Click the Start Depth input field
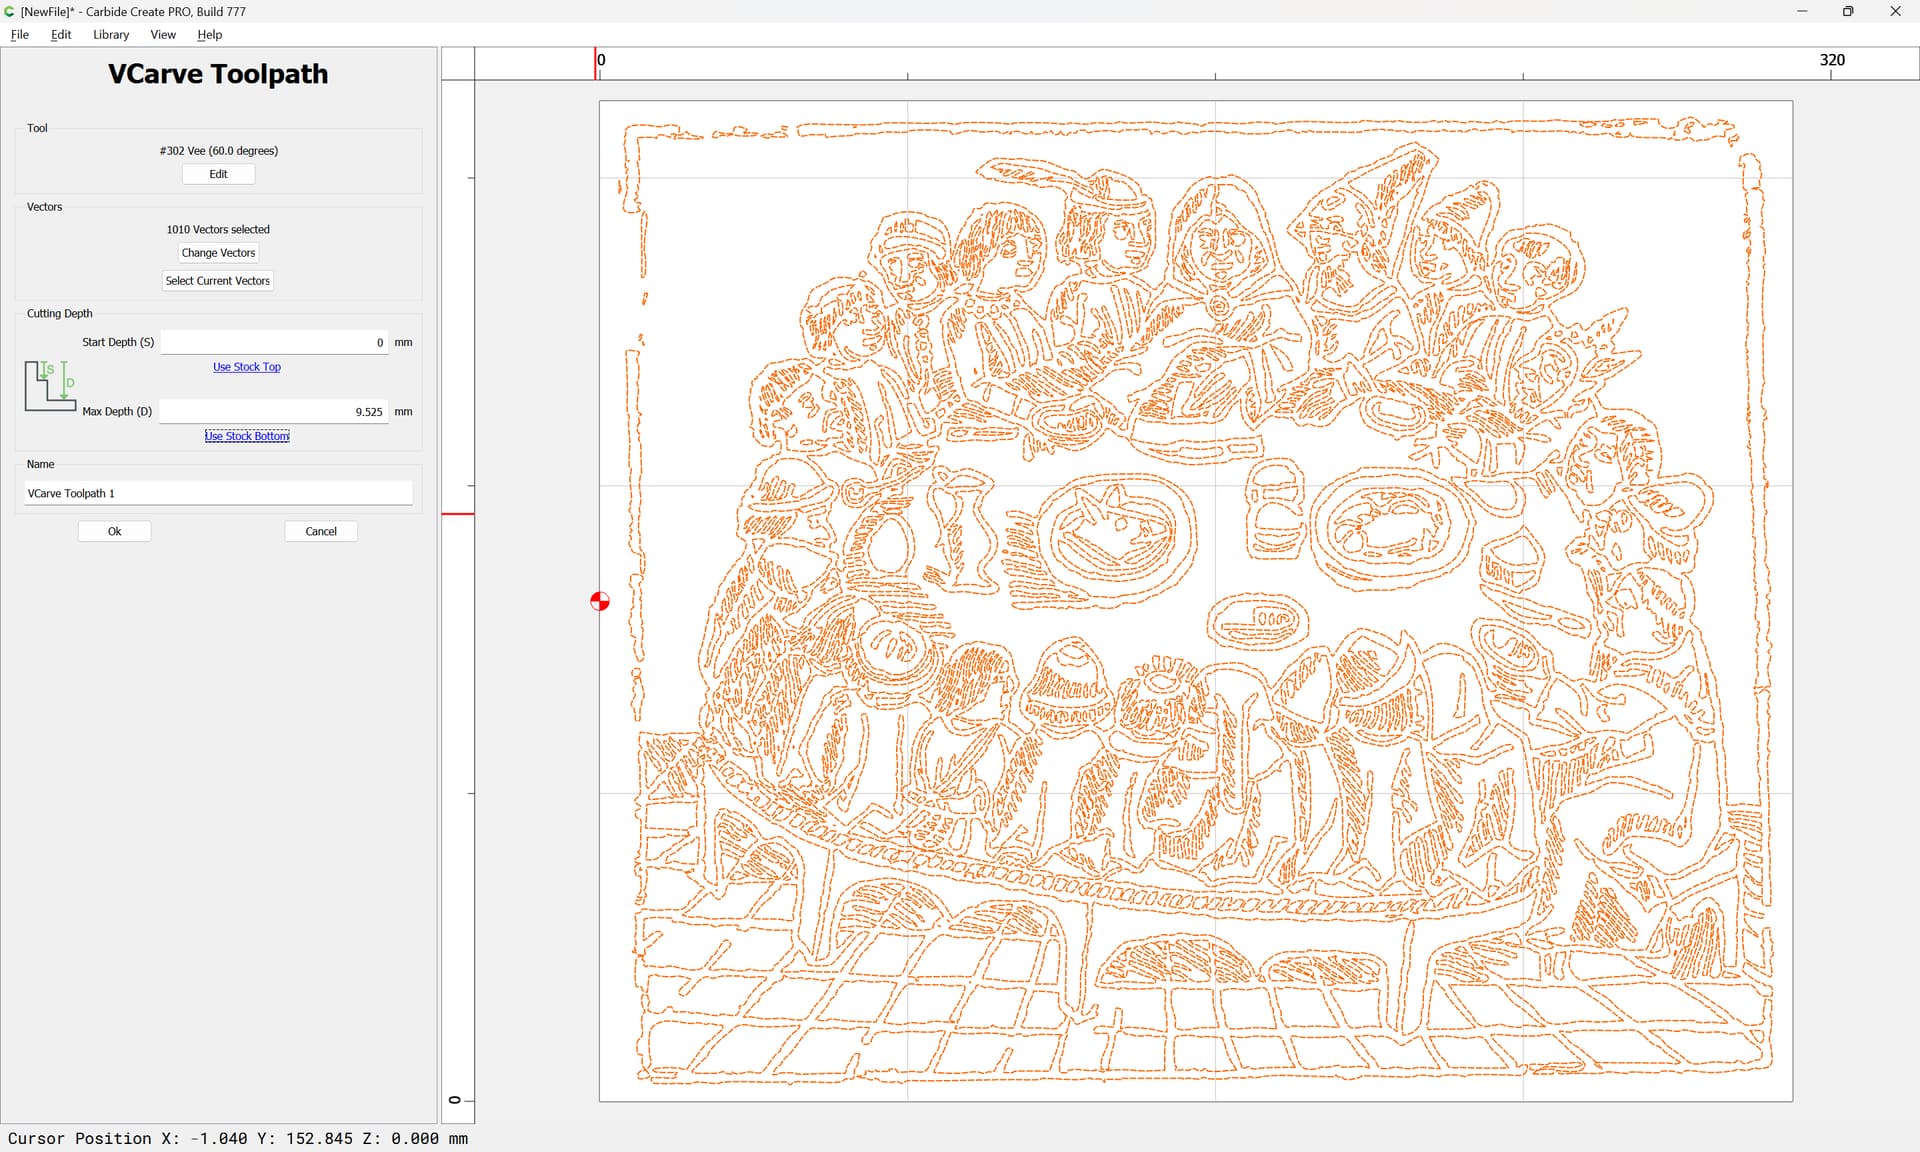The width and height of the screenshot is (1920, 1152). point(274,342)
